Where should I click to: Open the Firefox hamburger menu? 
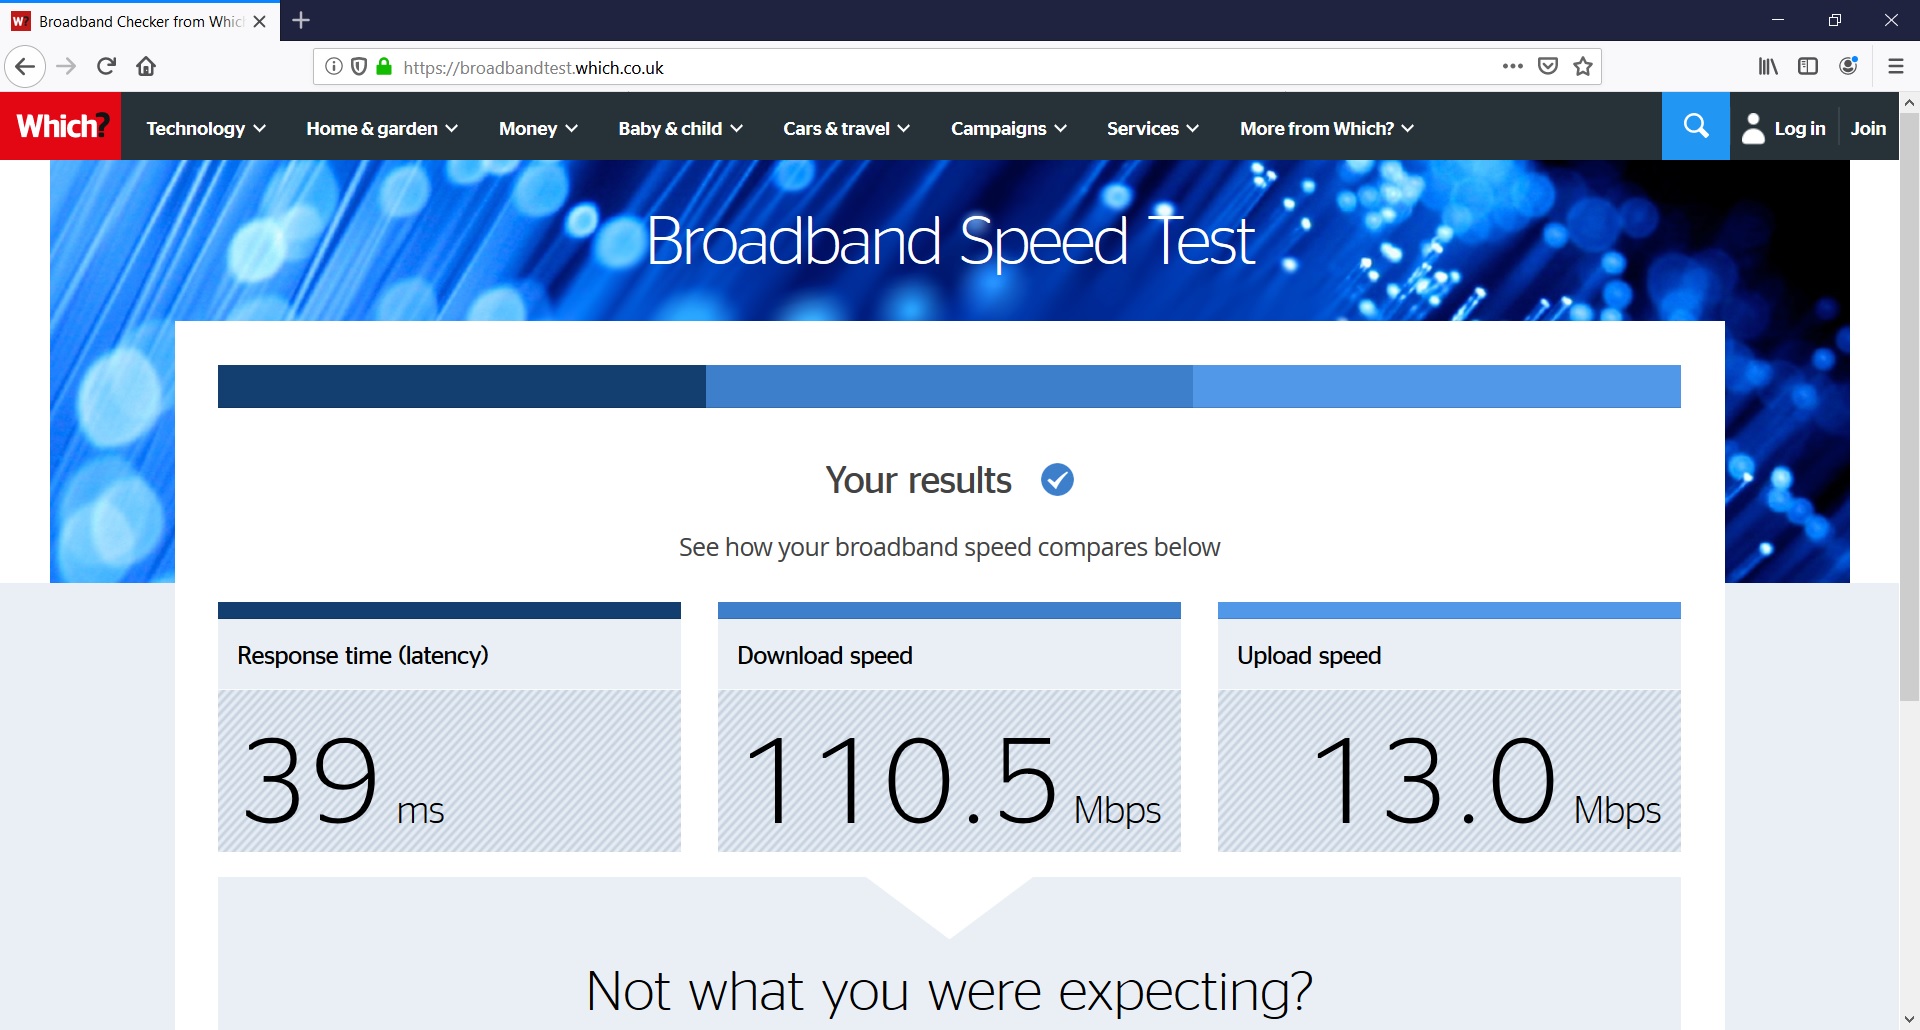tap(1895, 67)
